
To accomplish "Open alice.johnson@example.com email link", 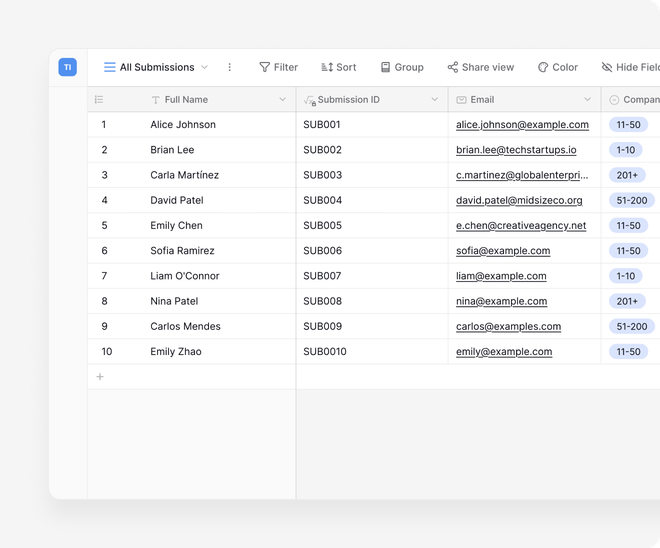I will click(522, 125).
